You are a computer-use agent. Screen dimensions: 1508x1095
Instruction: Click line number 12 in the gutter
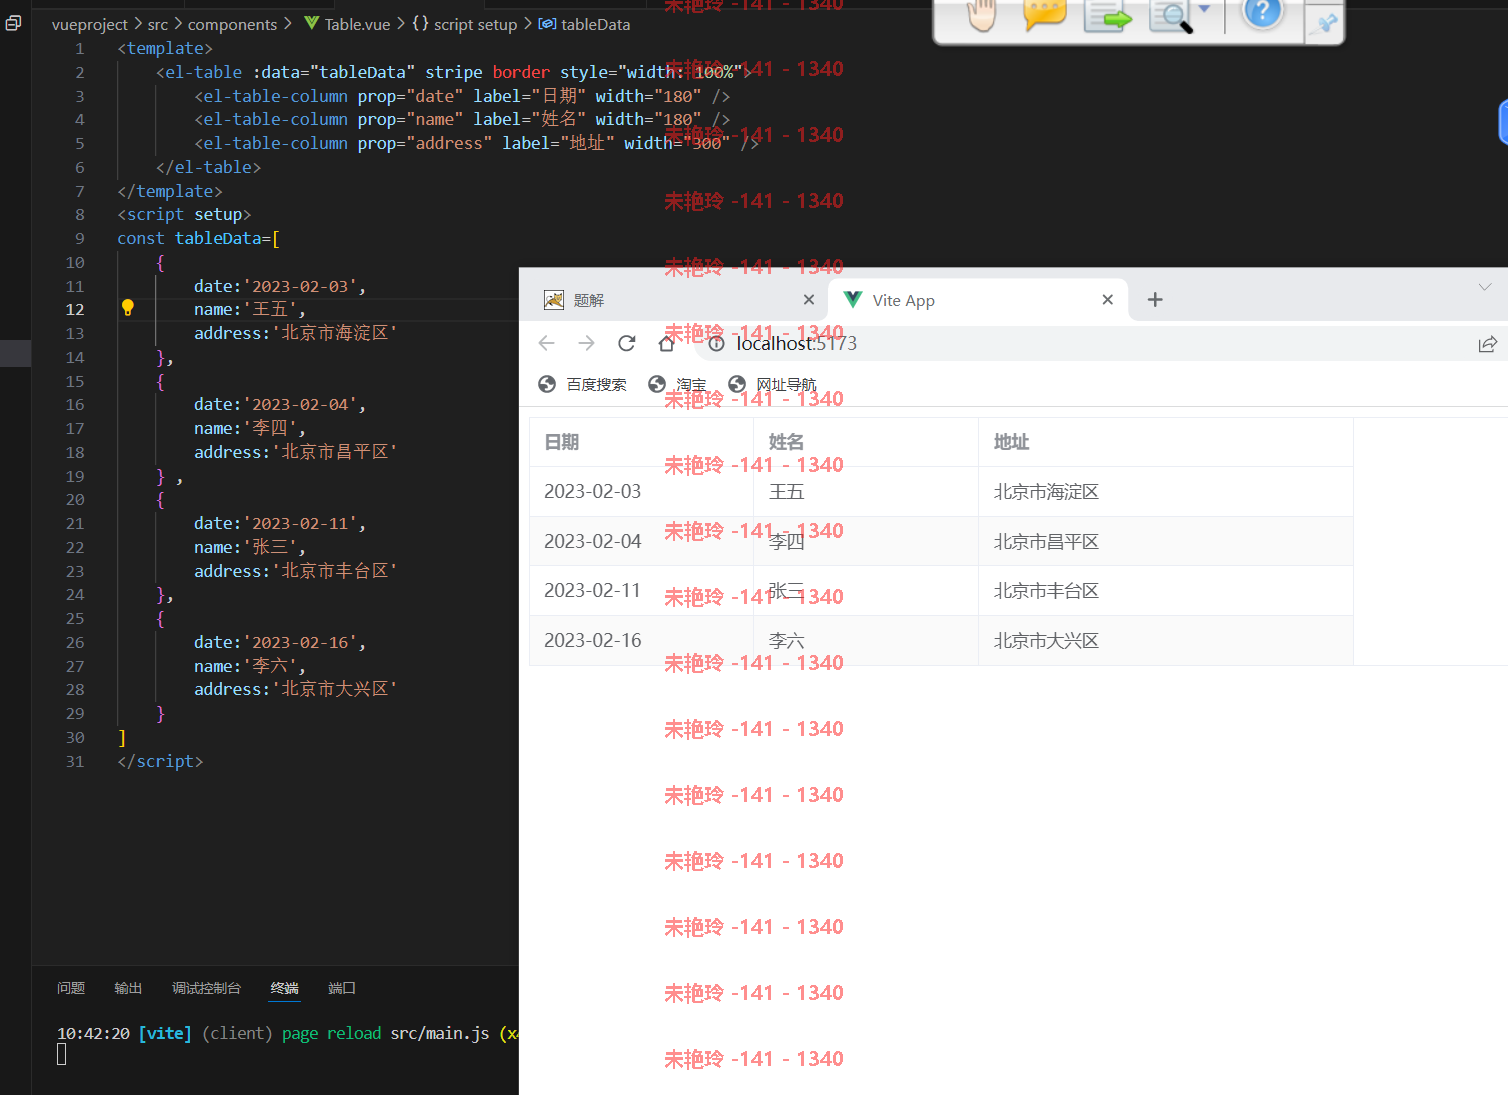[75, 310]
